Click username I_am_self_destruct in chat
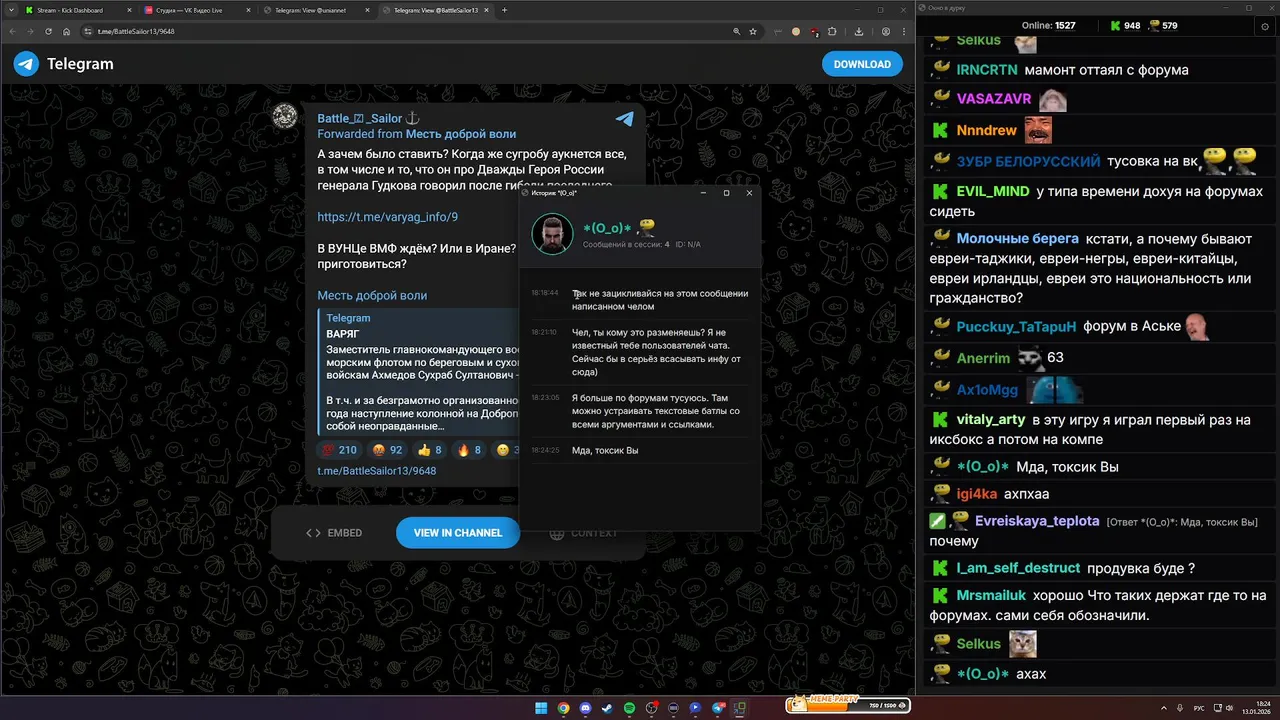 click(x=1018, y=568)
